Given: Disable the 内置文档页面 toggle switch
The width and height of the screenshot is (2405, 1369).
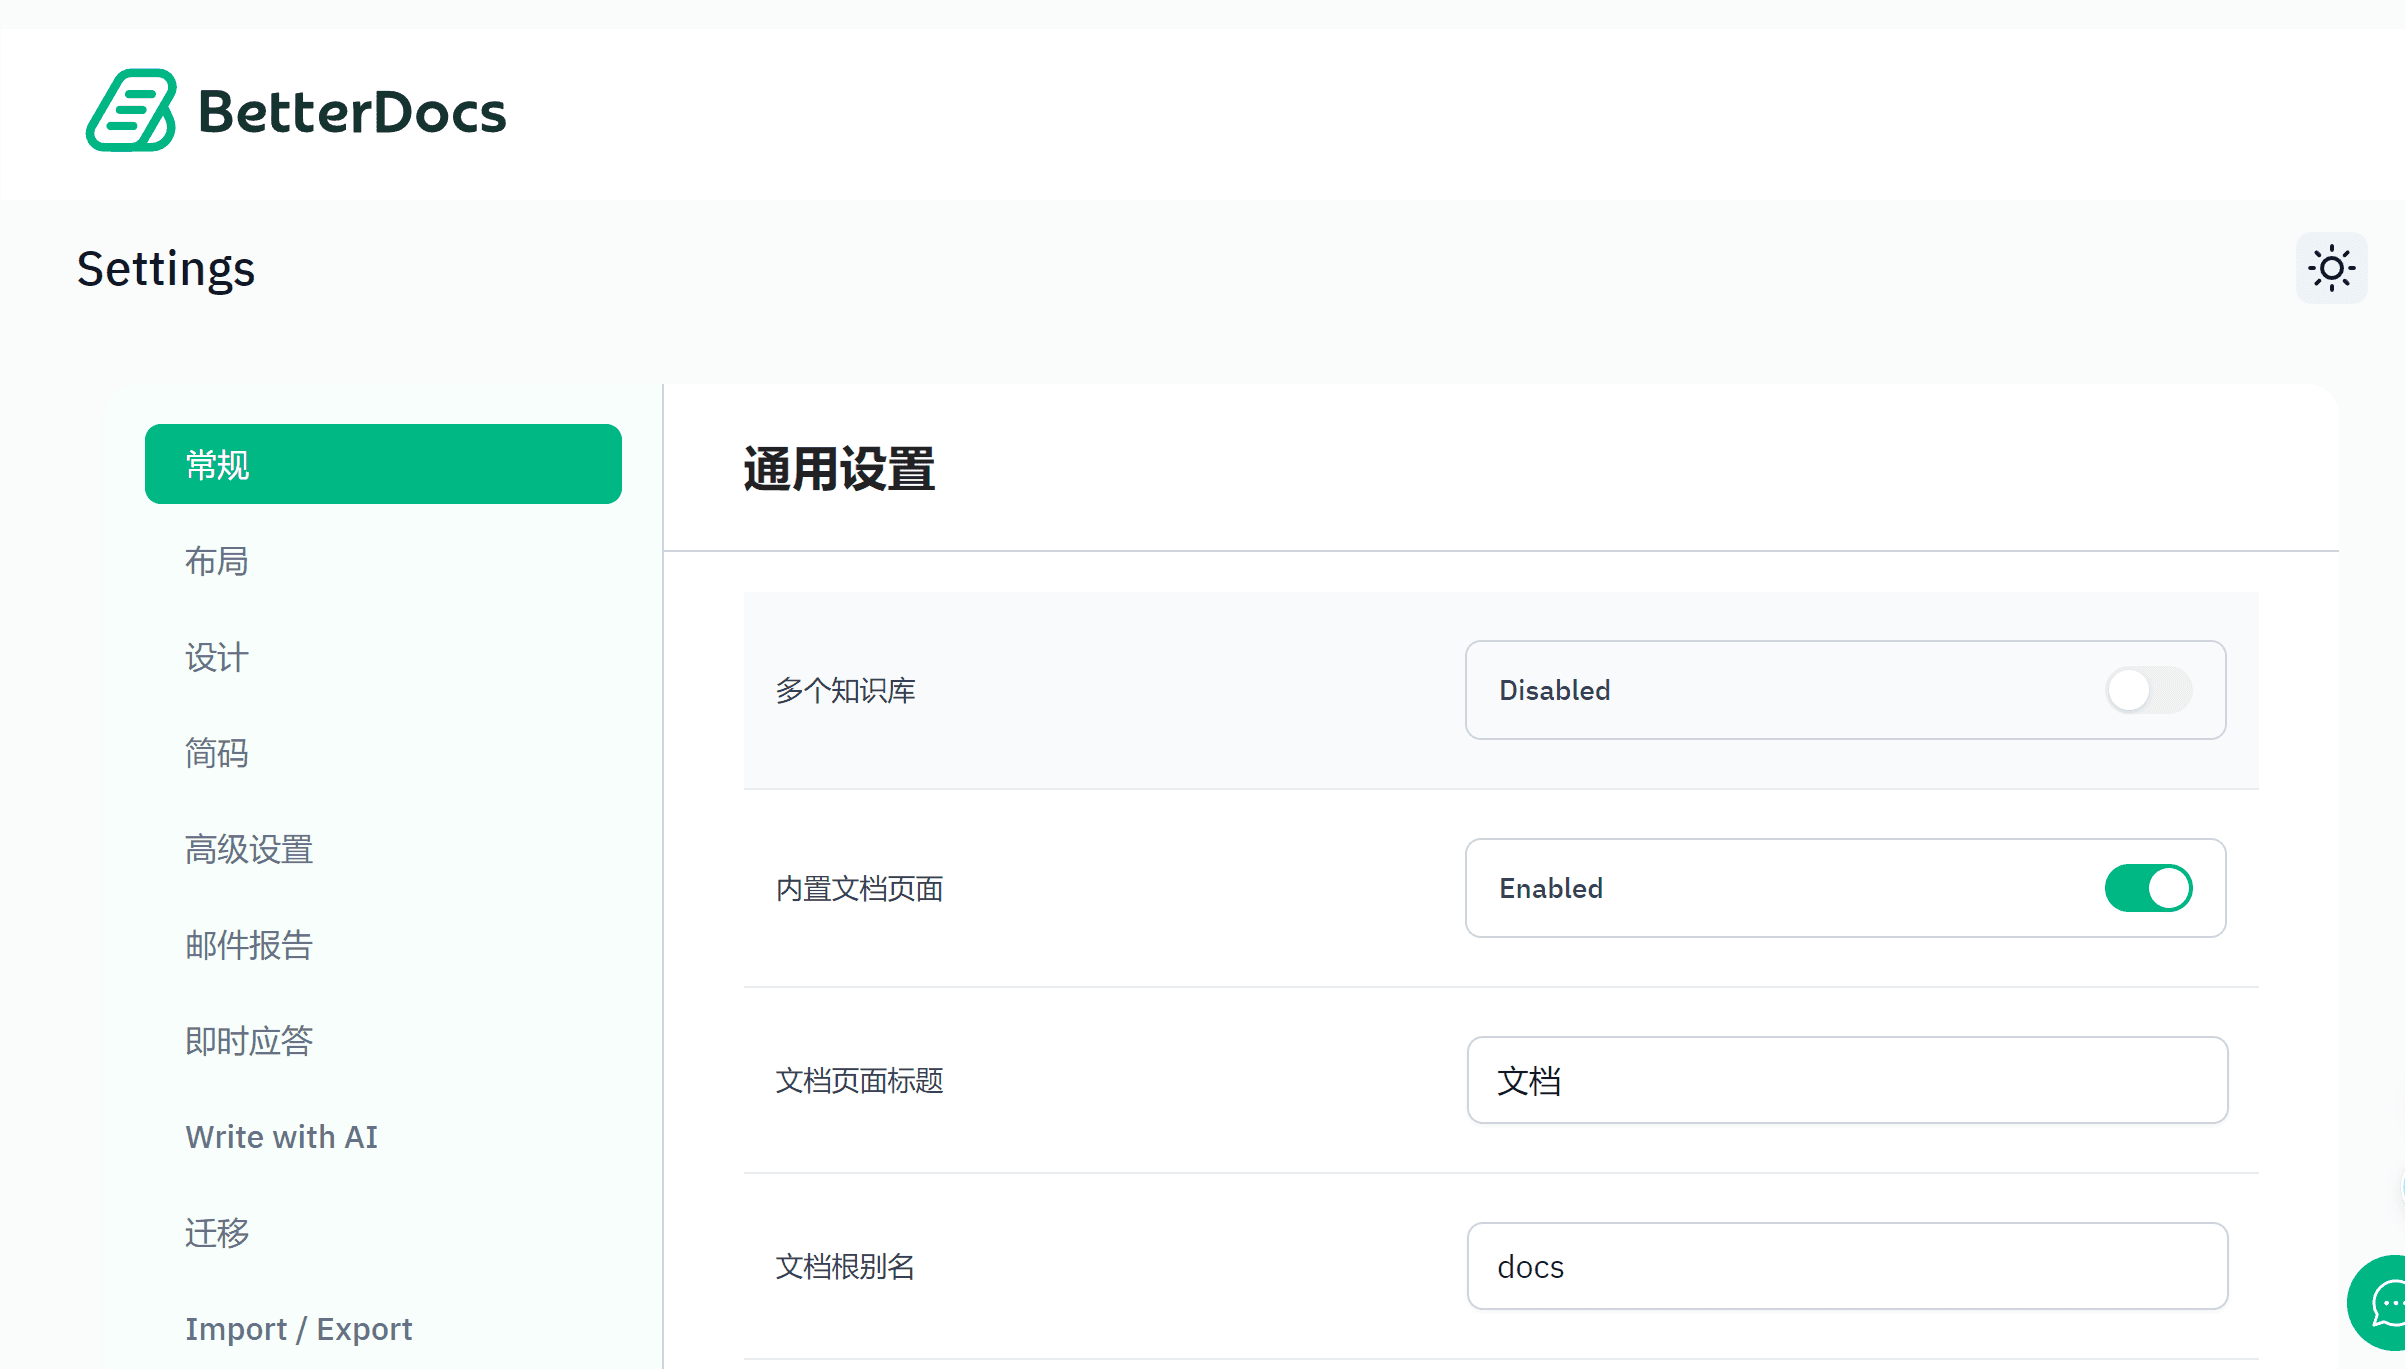Looking at the screenshot, I should [x=2148, y=888].
